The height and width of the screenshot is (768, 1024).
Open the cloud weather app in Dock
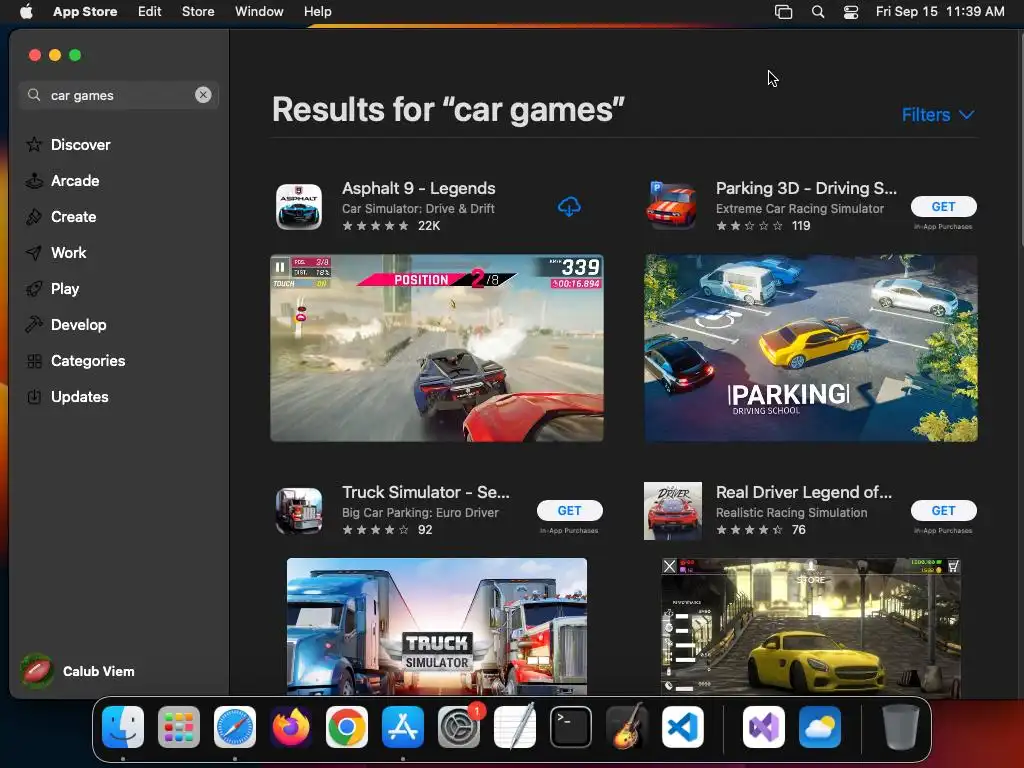(x=820, y=727)
